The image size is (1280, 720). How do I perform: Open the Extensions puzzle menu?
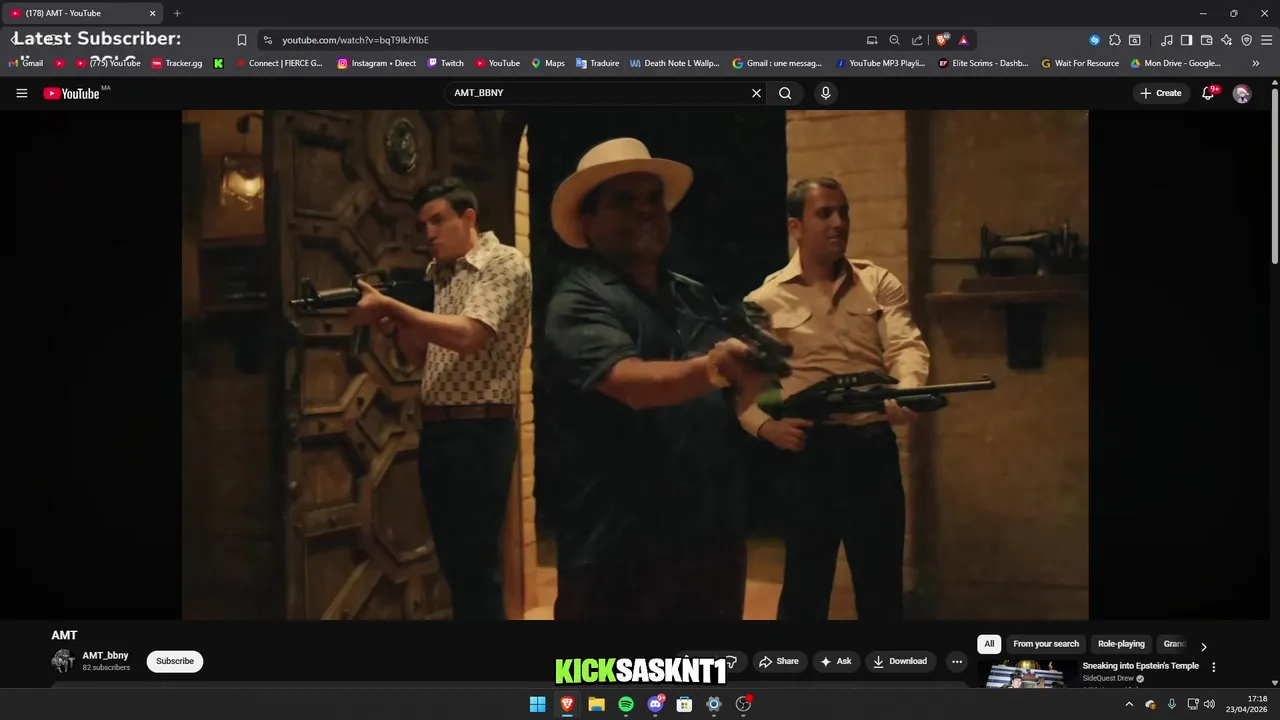[x=1115, y=40]
